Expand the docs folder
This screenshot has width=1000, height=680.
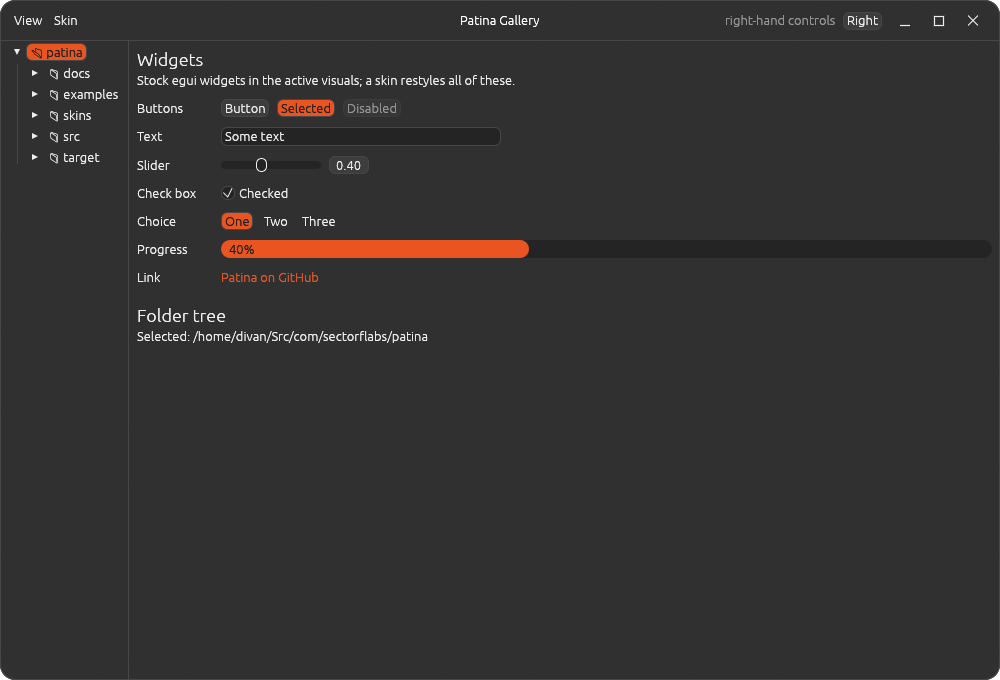click(x=34, y=73)
